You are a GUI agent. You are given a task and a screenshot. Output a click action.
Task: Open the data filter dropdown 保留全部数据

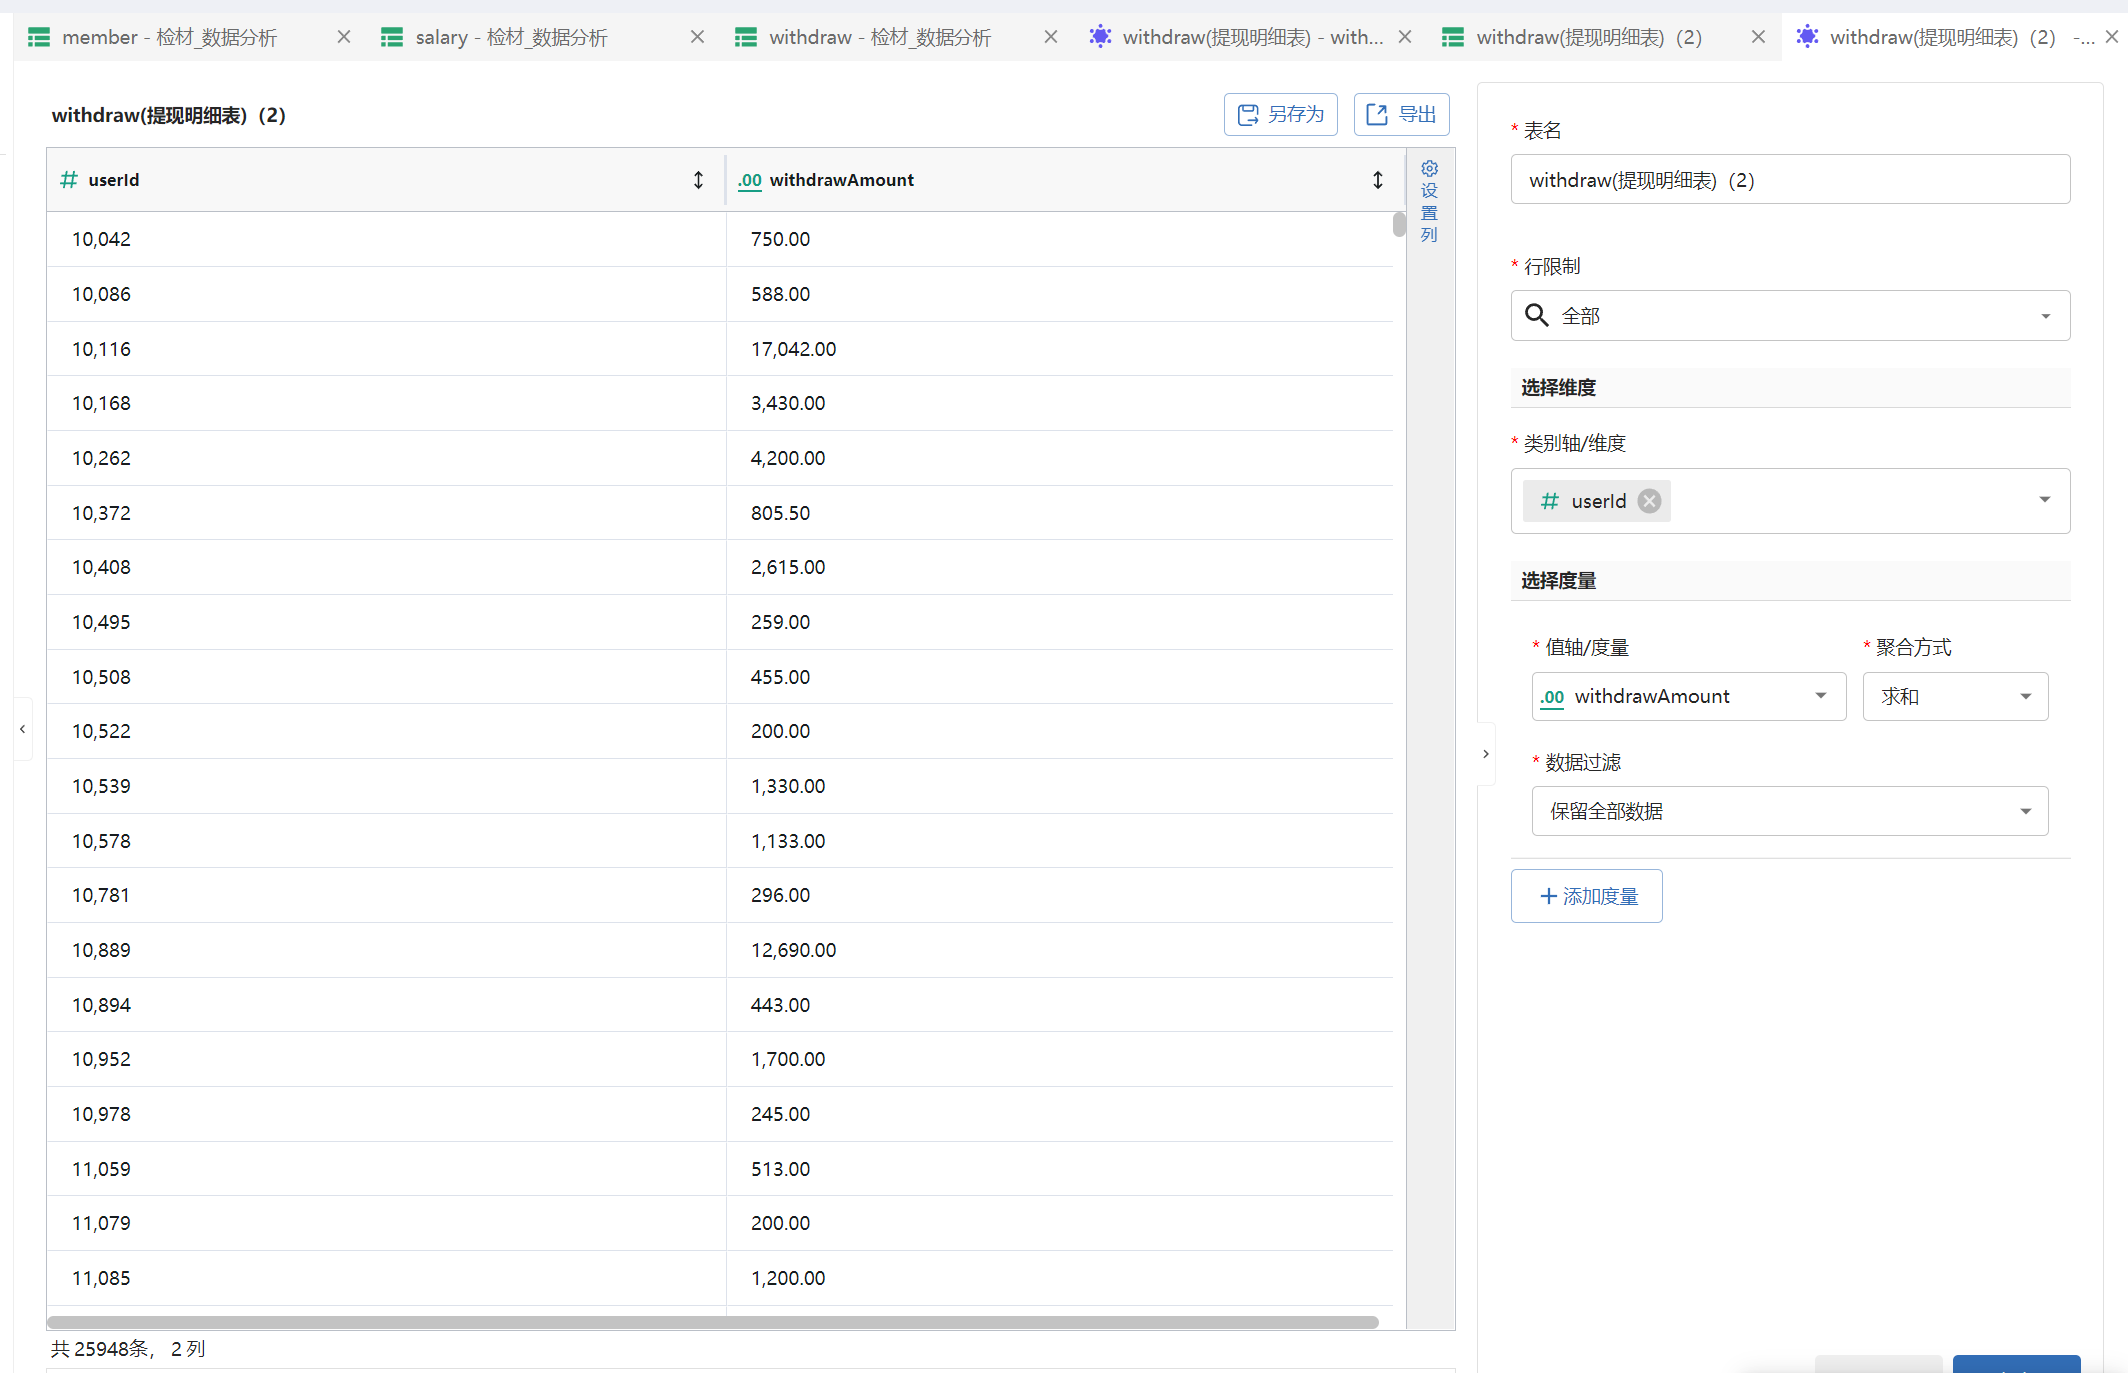(1789, 811)
